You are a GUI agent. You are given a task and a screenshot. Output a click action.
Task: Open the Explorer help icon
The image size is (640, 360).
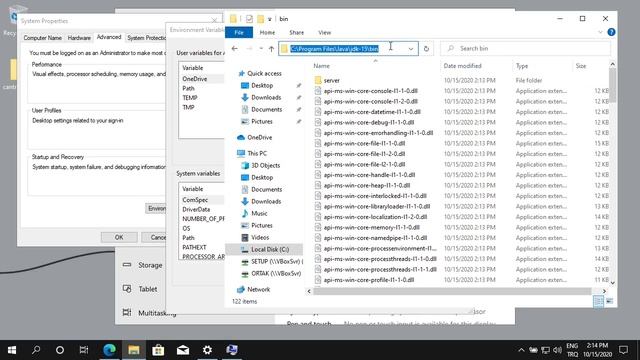(x=611, y=32)
